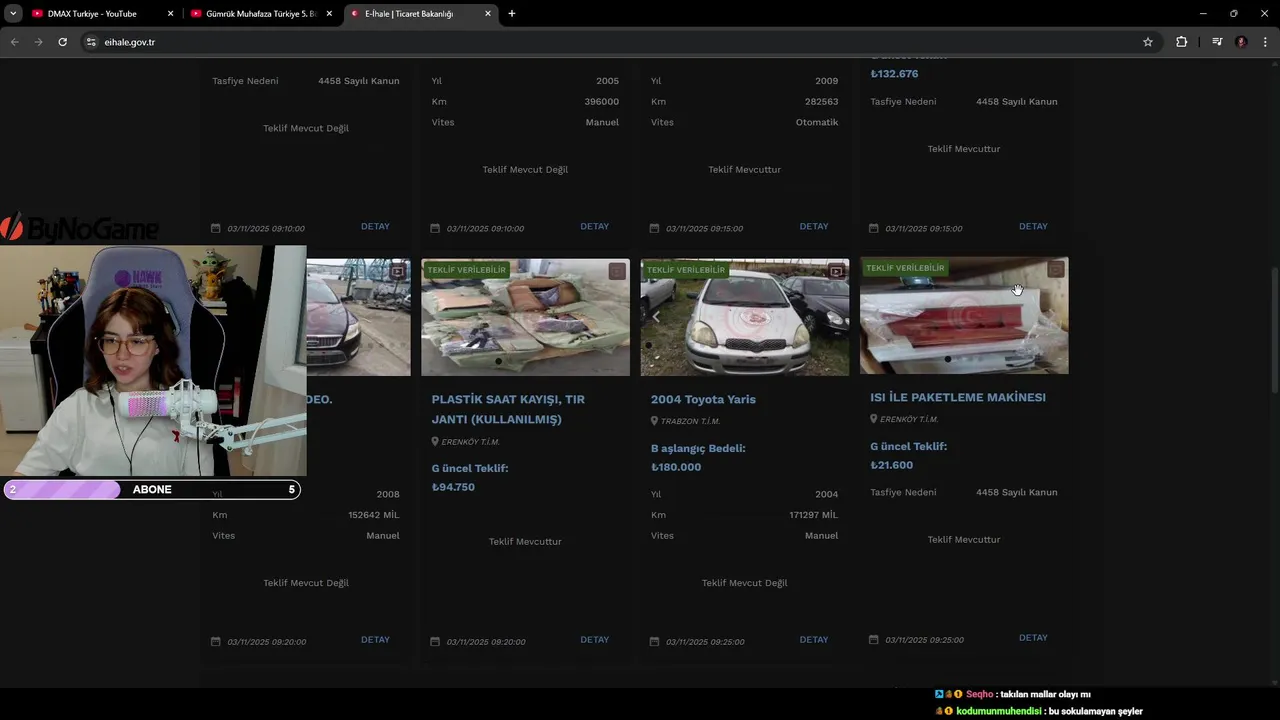This screenshot has width=1280, height=720.
Task: Open DETAY for ısı ile paketleme makinesi
Action: 1033,637
